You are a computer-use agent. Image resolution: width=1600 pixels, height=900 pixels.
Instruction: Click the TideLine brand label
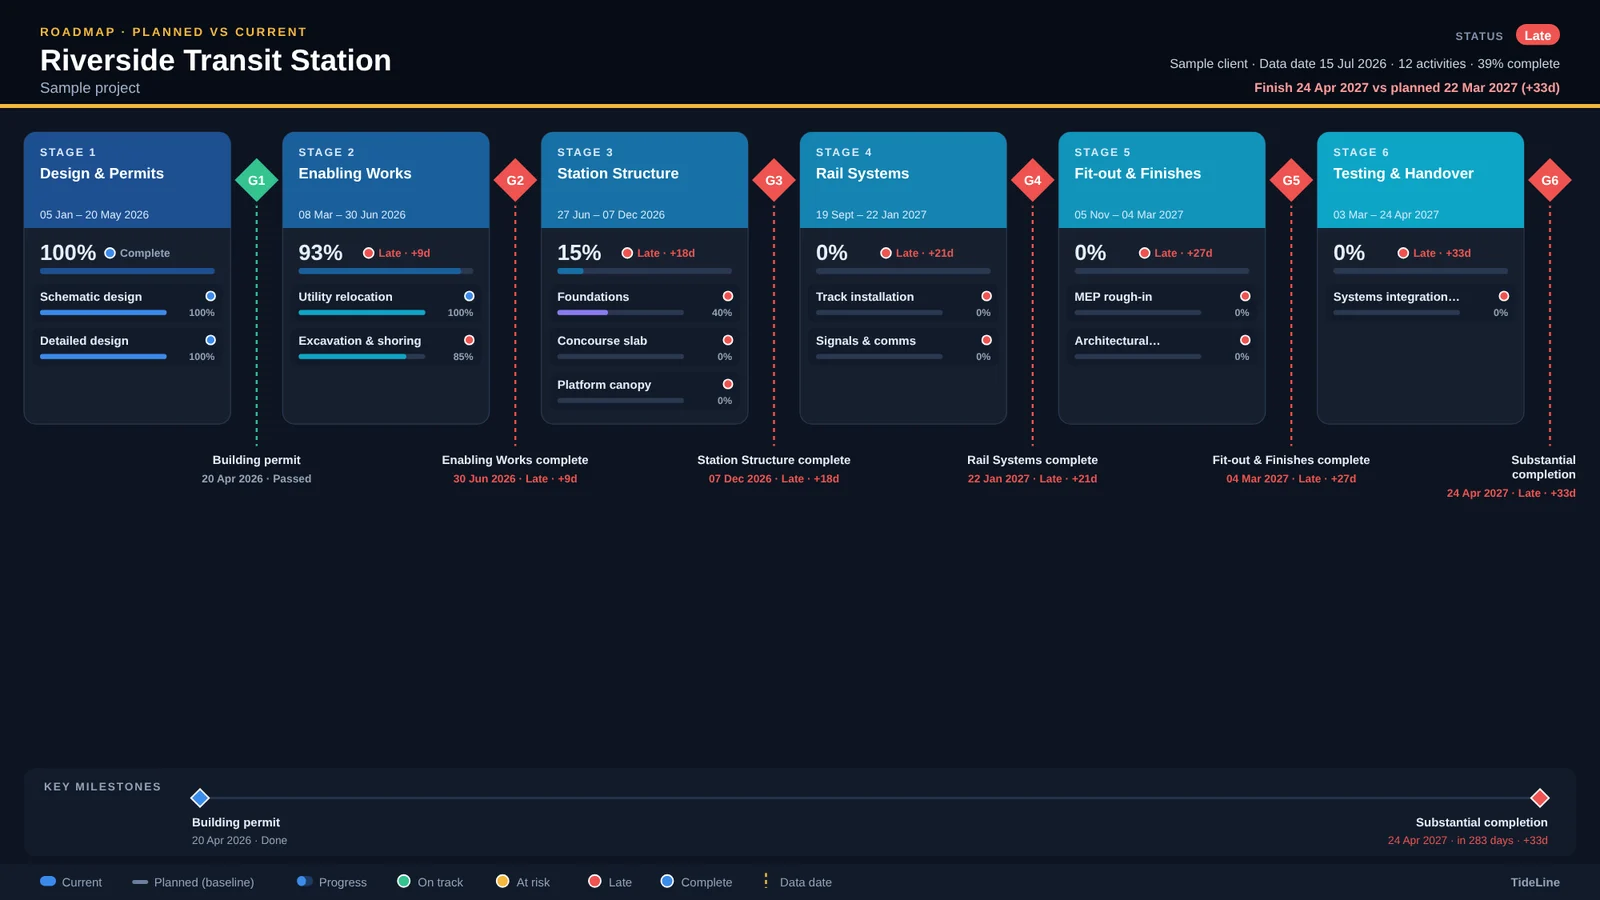coord(1535,882)
